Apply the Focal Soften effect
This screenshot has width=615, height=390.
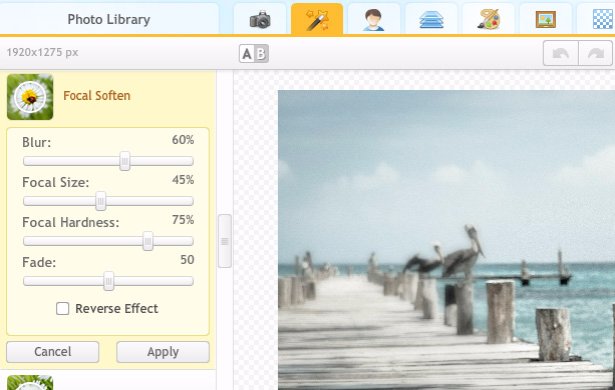click(163, 352)
